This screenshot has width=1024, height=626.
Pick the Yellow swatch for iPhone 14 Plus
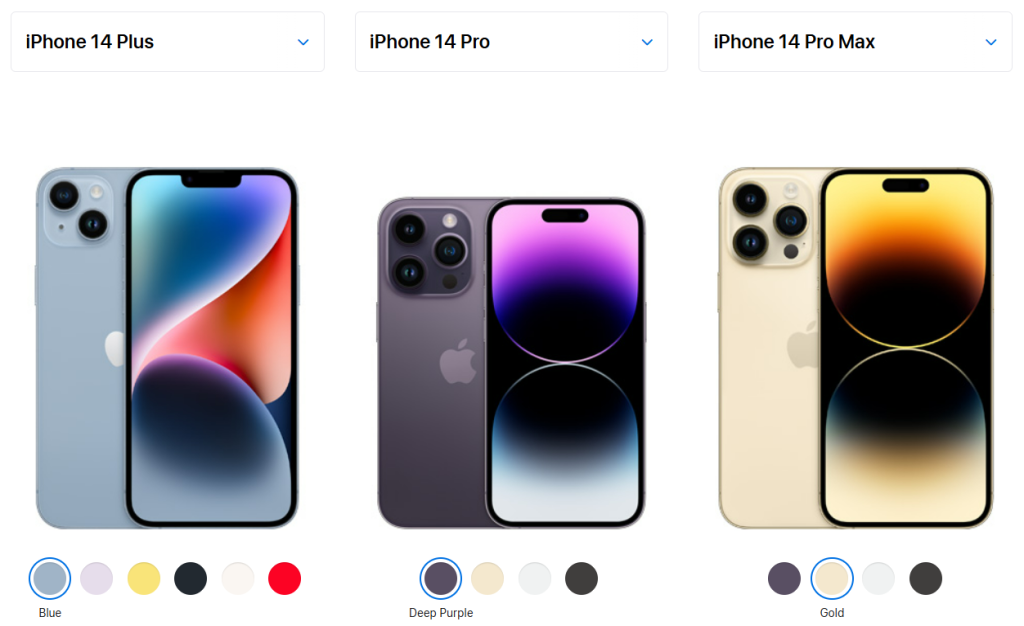coord(144,578)
